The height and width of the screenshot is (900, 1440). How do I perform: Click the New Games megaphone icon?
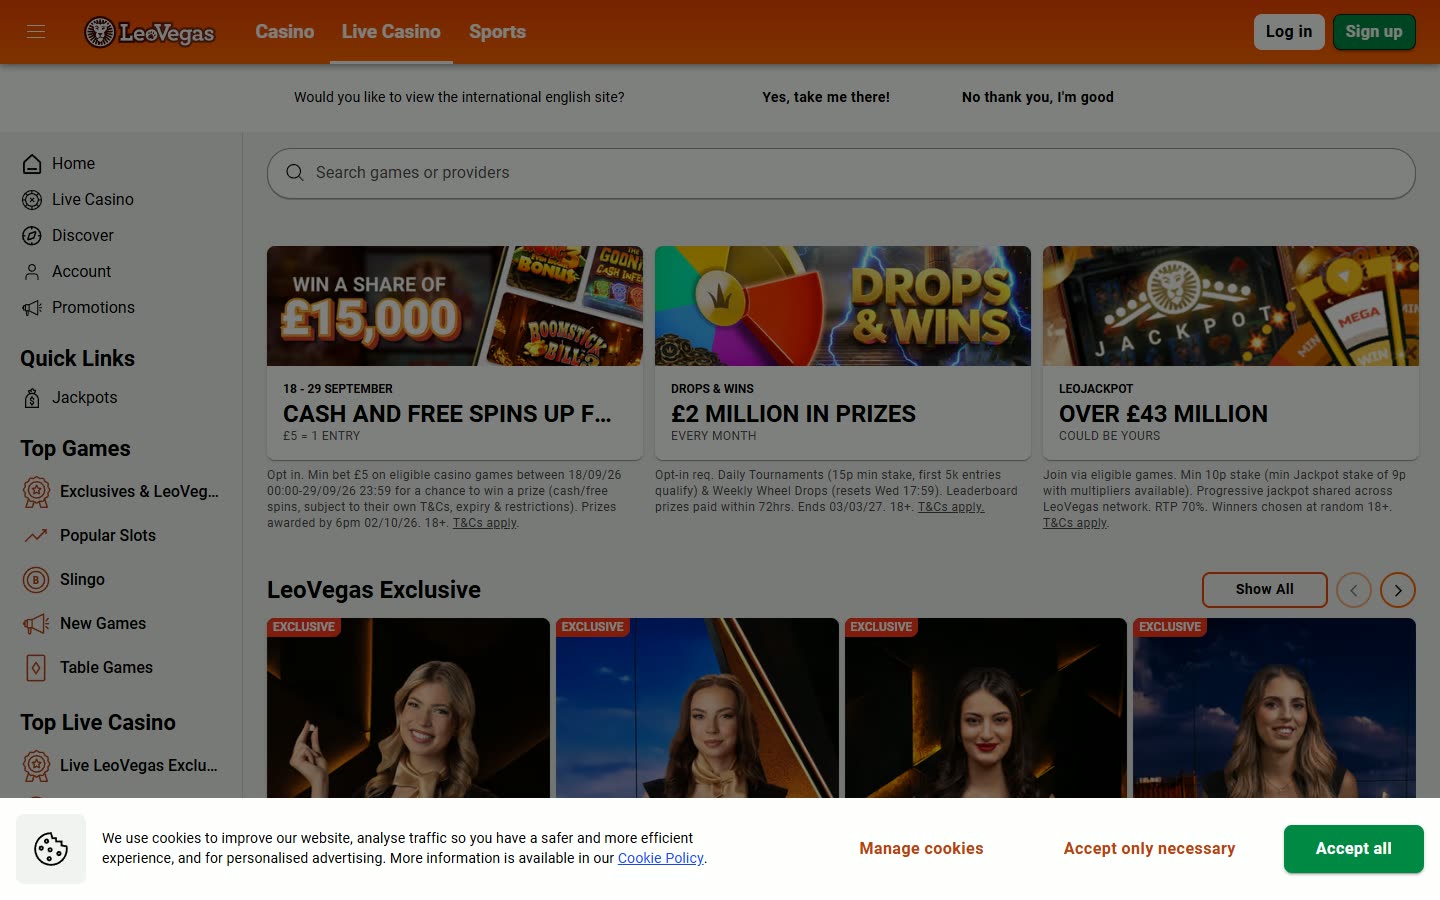(x=36, y=624)
